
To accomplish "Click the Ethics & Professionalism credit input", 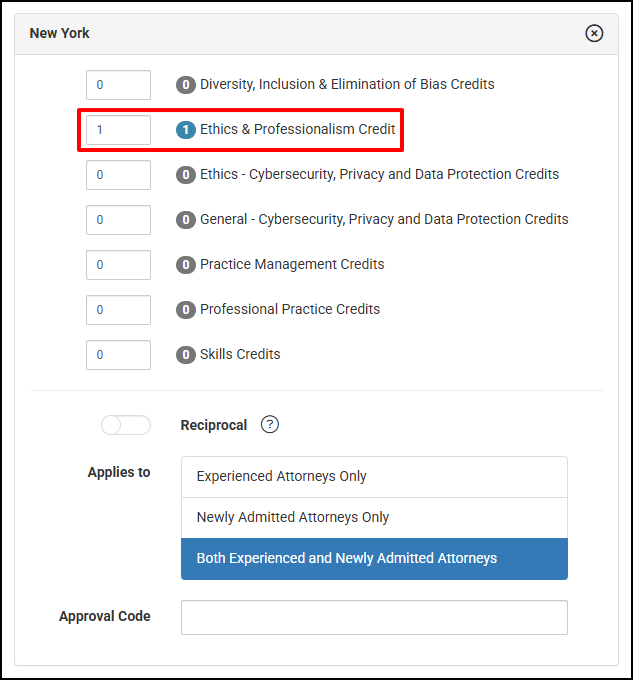I will pyautogui.click(x=118, y=130).
